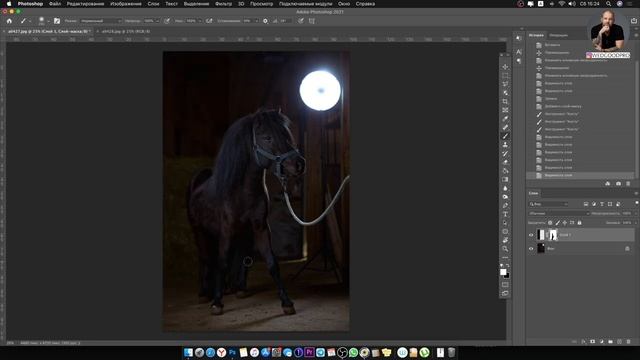Open Spotlight search in menu bar
This screenshot has width=640, height=360.
point(608,4)
